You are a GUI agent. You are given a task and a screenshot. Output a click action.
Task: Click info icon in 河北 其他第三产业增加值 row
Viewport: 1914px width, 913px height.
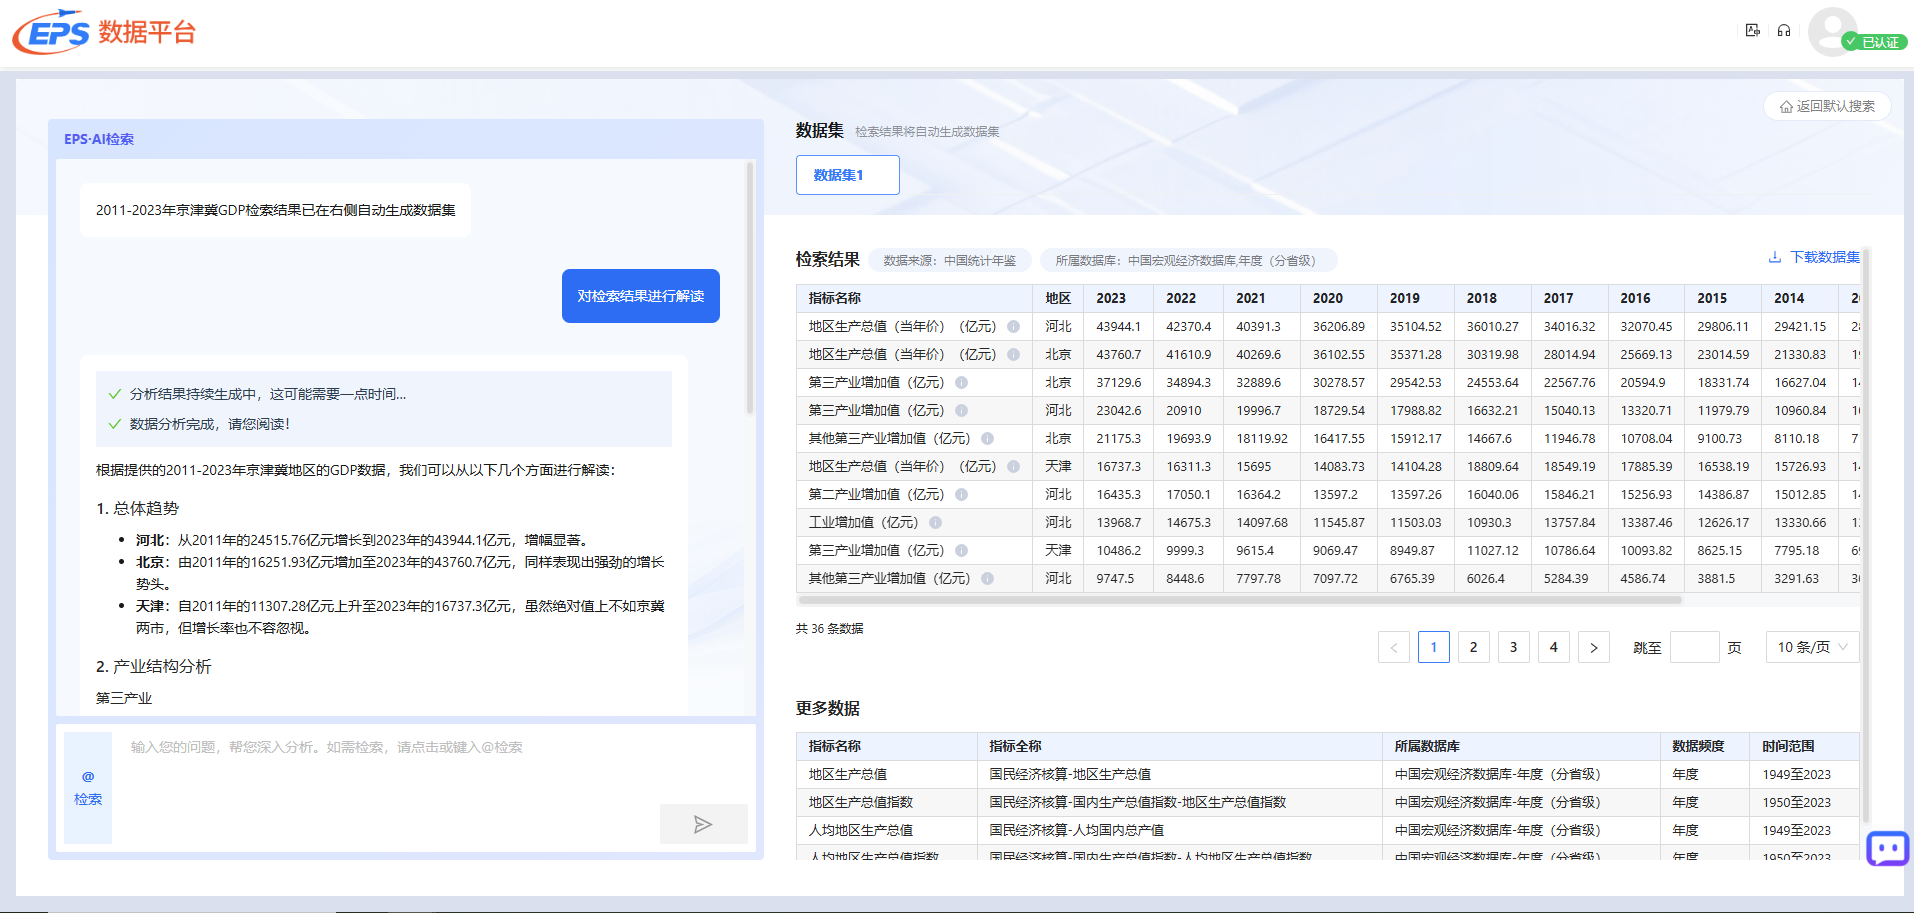click(x=987, y=578)
